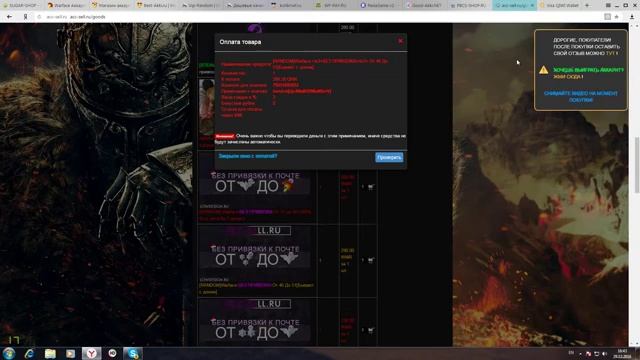This screenshot has width=640, height=360.
Task: Bookmark the page with star icon
Action: click(617, 17)
